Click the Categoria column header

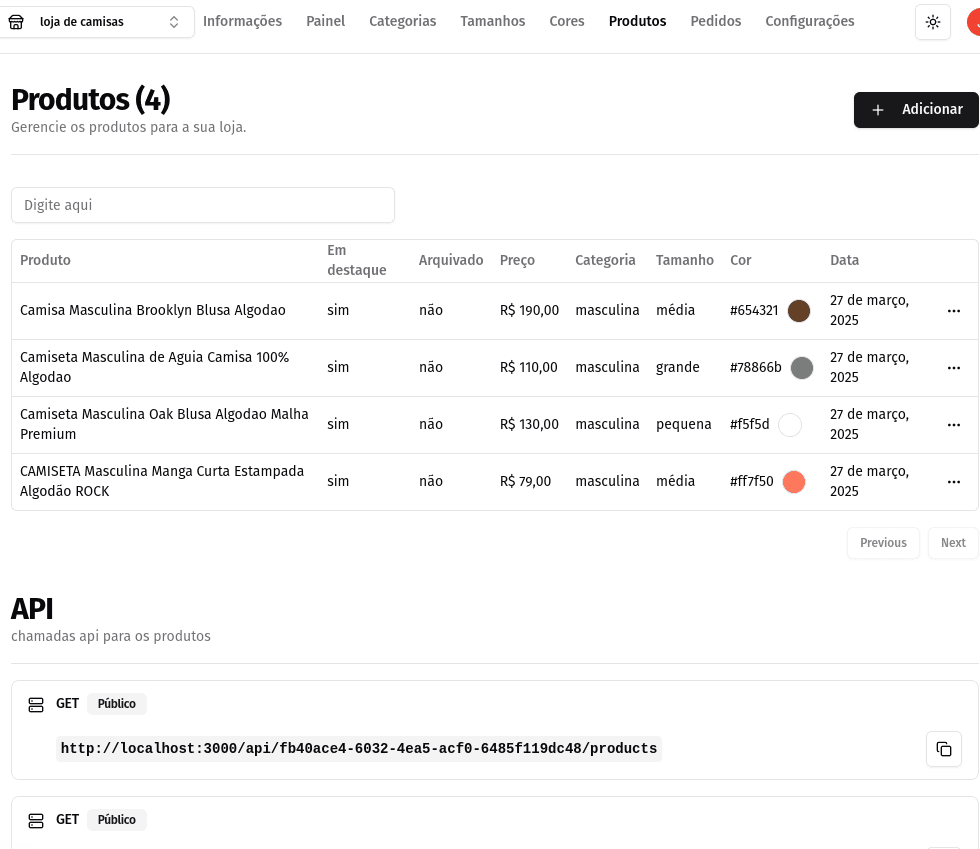pyautogui.click(x=605, y=260)
